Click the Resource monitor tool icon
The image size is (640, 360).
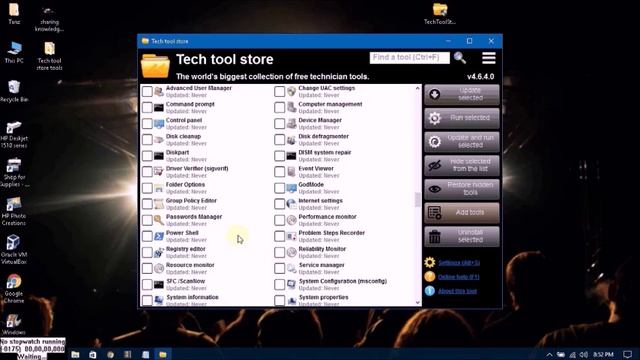point(159,269)
